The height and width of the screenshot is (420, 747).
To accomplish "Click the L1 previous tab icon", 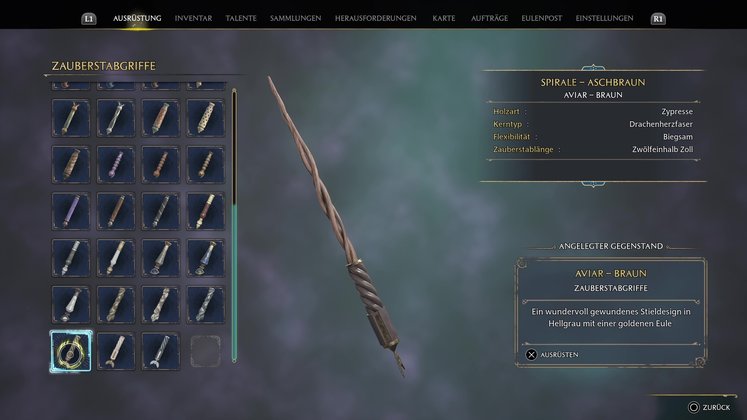I will pyautogui.click(x=89, y=19).
